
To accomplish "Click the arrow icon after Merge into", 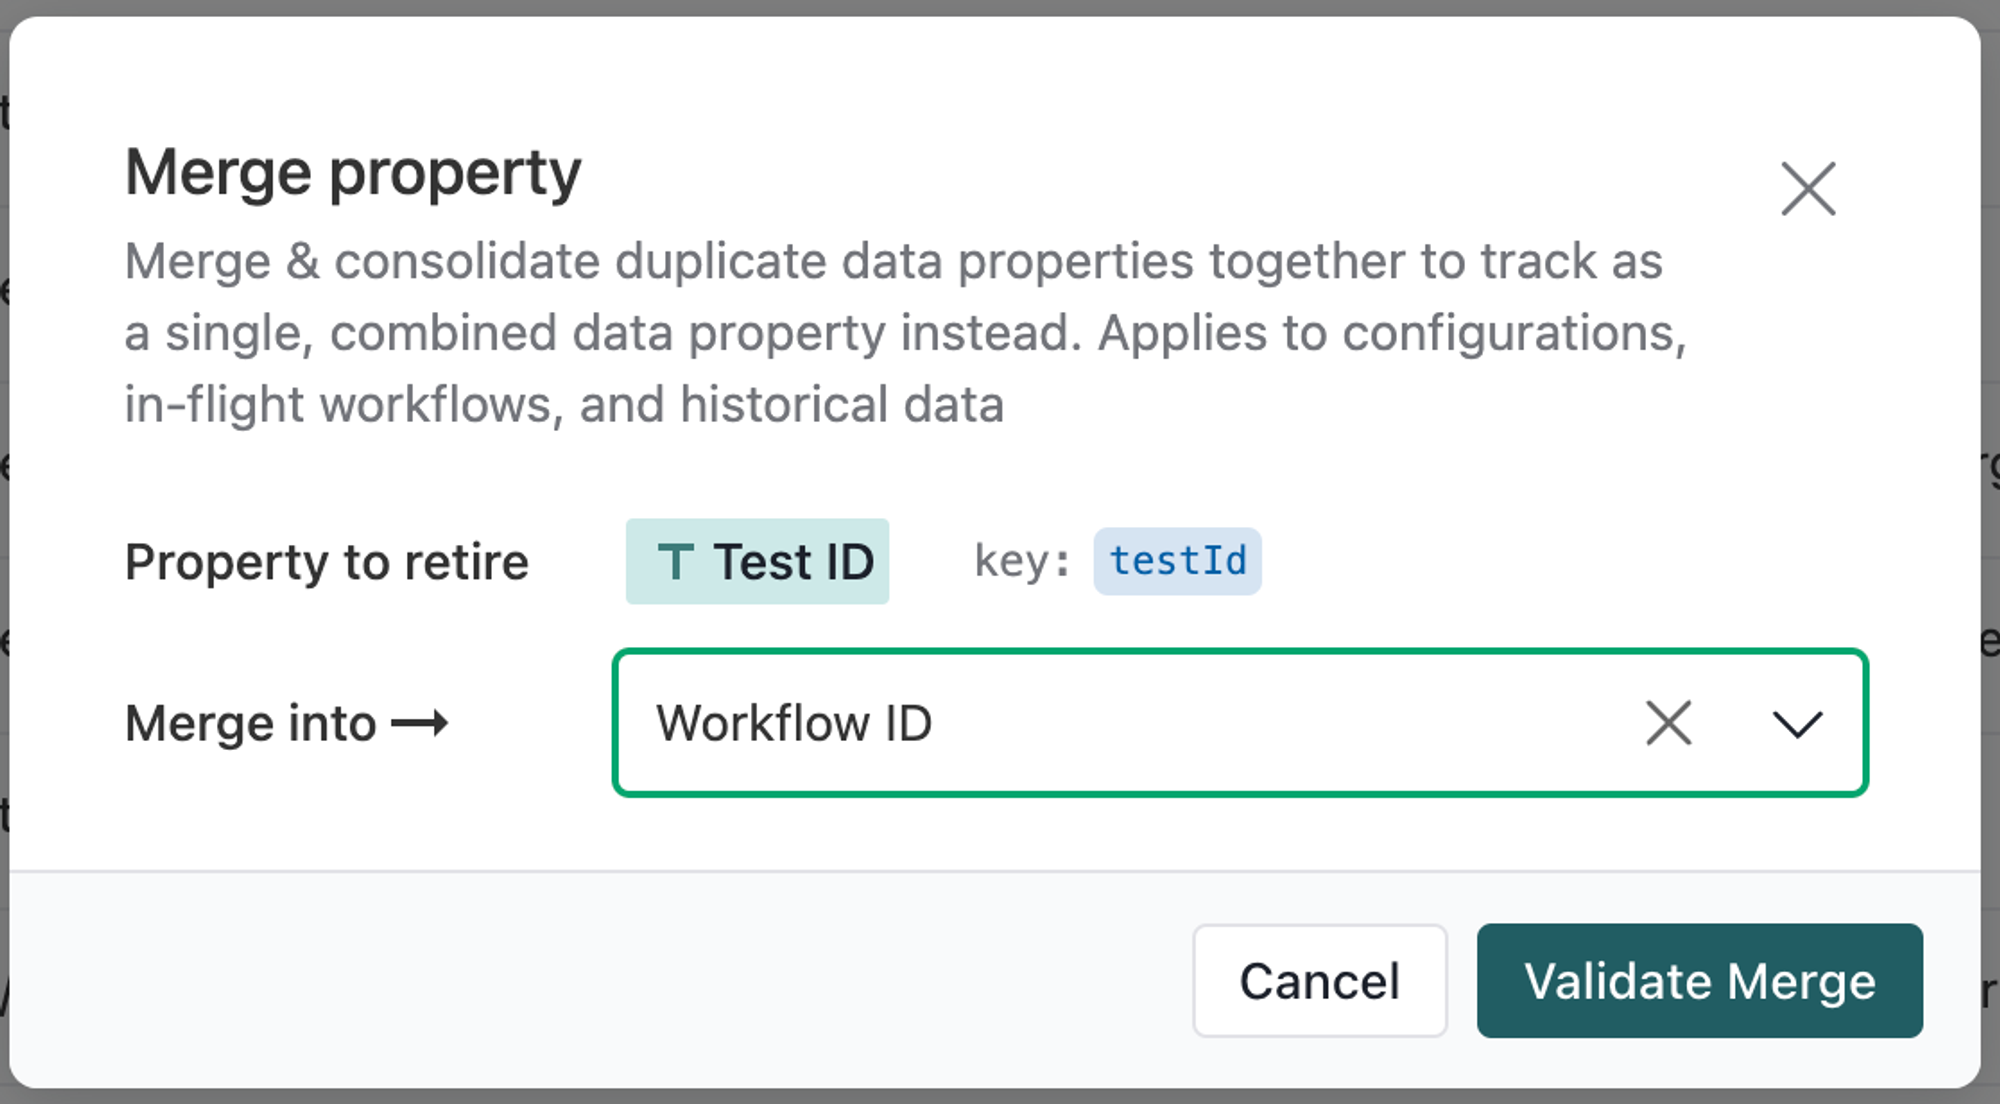I will 420,723.
